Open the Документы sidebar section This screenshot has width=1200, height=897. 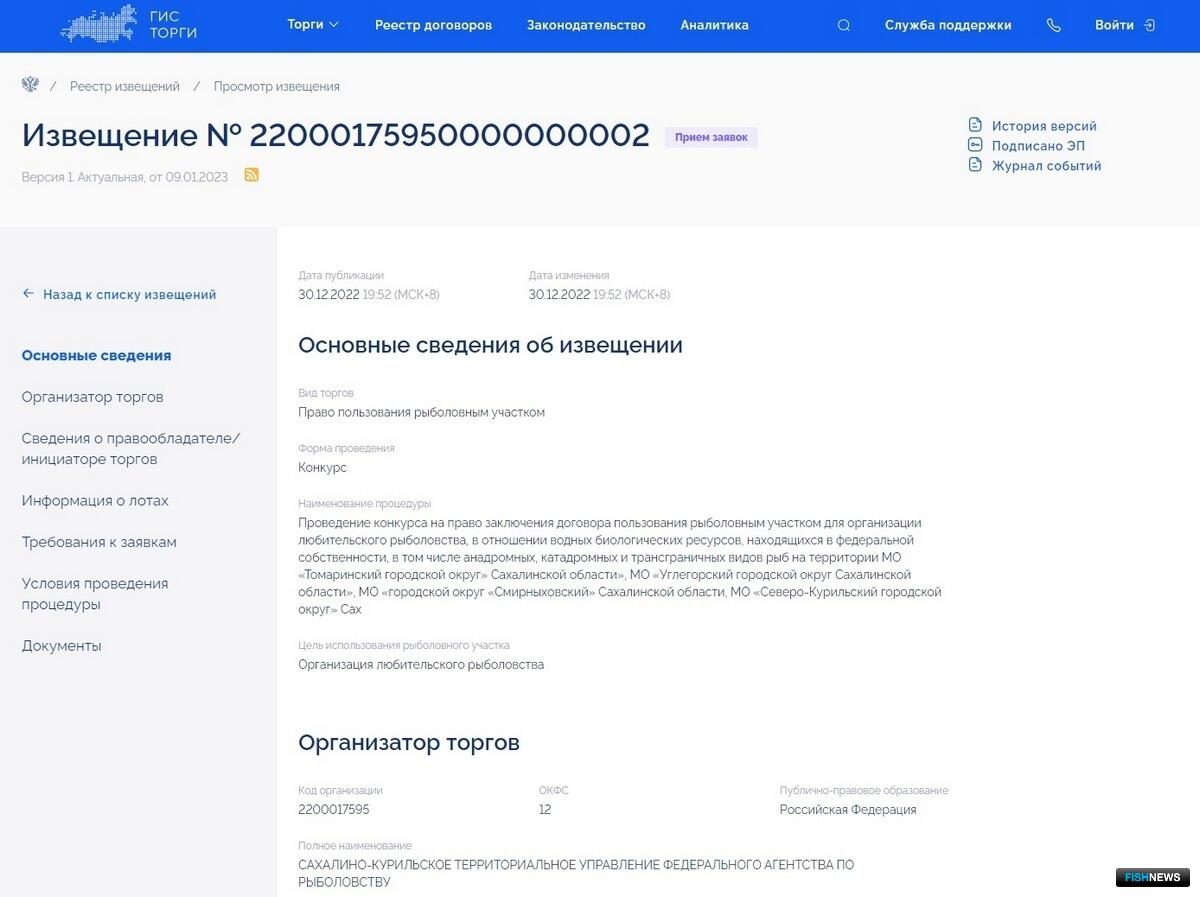pyautogui.click(x=62, y=646)
